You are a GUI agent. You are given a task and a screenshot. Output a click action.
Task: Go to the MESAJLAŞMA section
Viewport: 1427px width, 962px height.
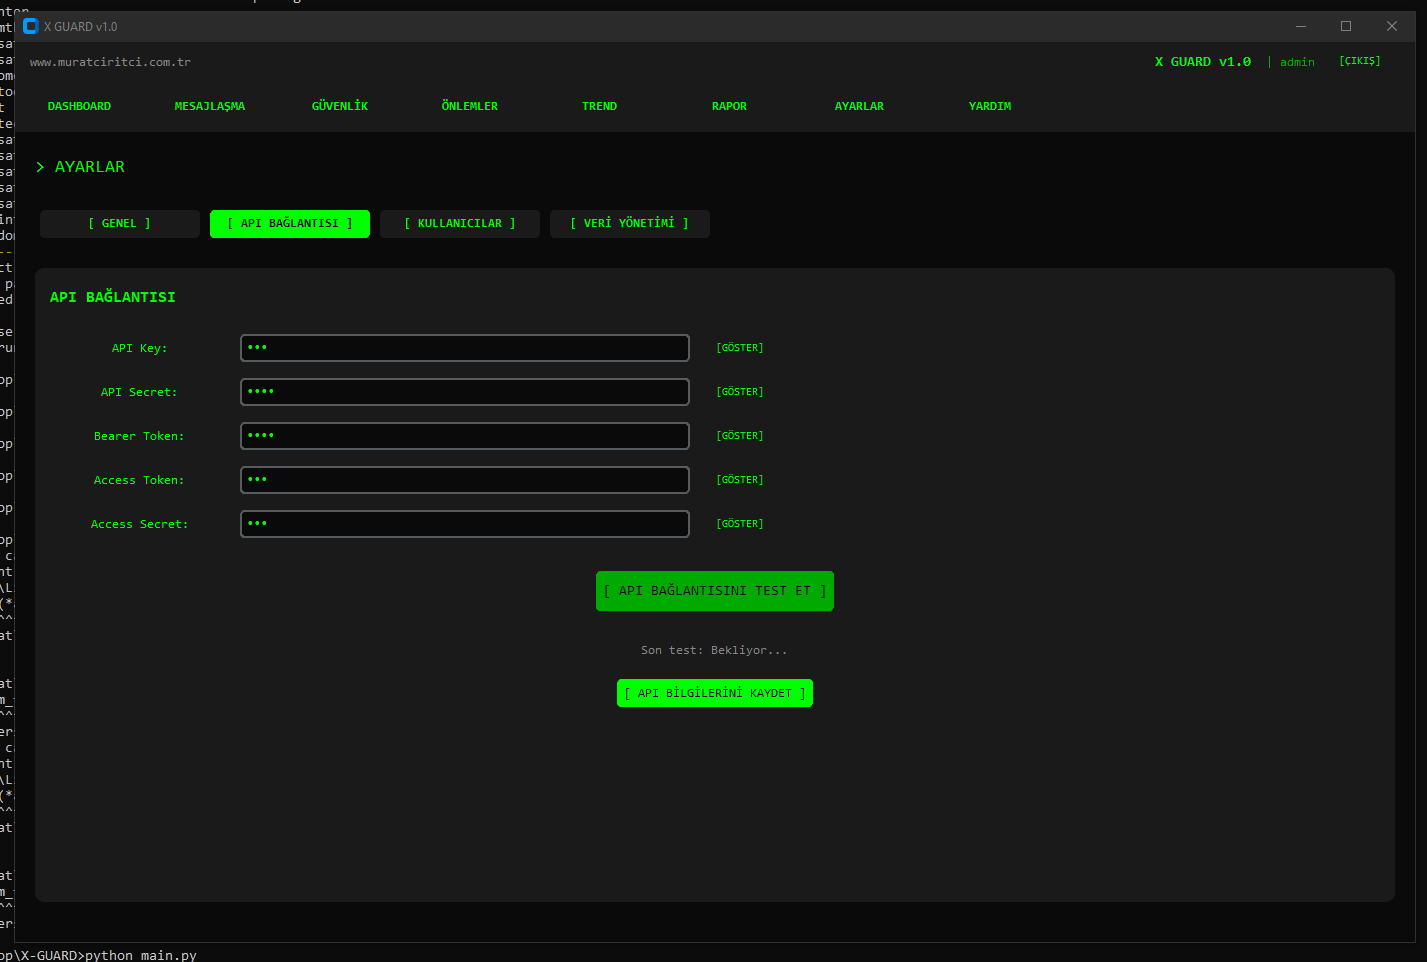click(x=209, y=106)
